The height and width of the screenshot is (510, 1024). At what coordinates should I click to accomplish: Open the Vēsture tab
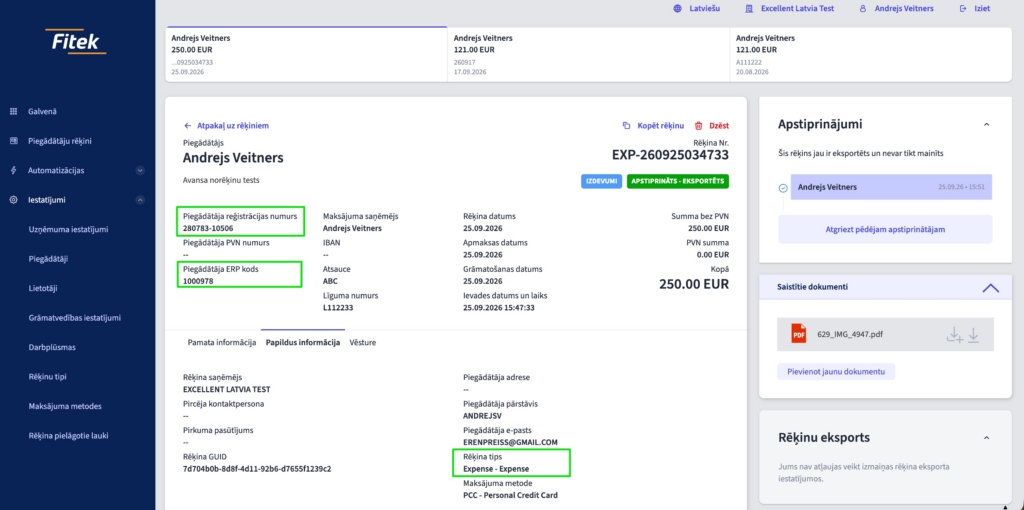click(x=362, y=342)
